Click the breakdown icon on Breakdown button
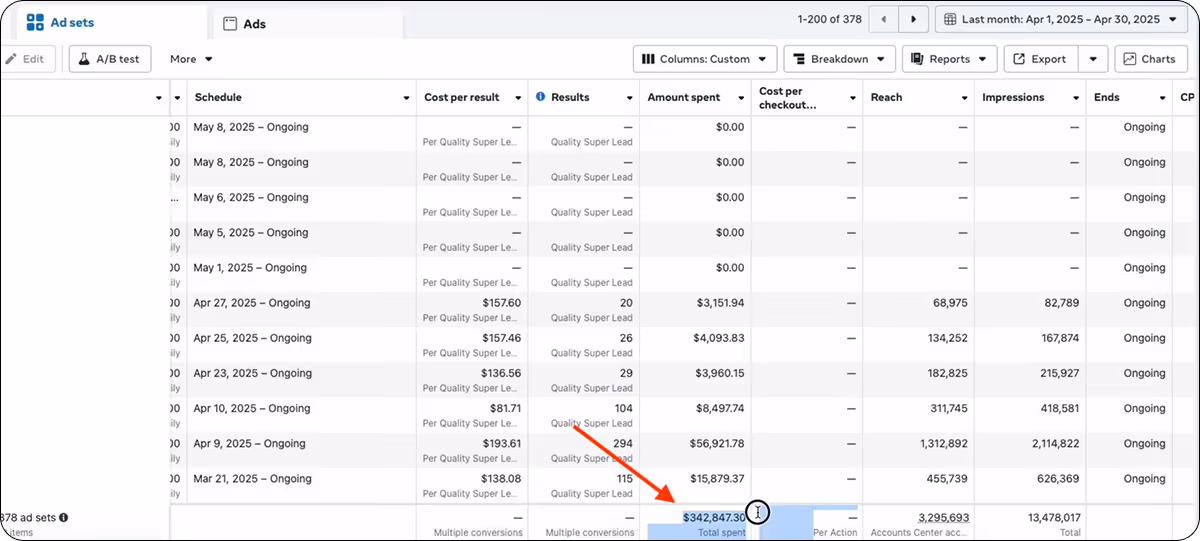 point(799,59)
